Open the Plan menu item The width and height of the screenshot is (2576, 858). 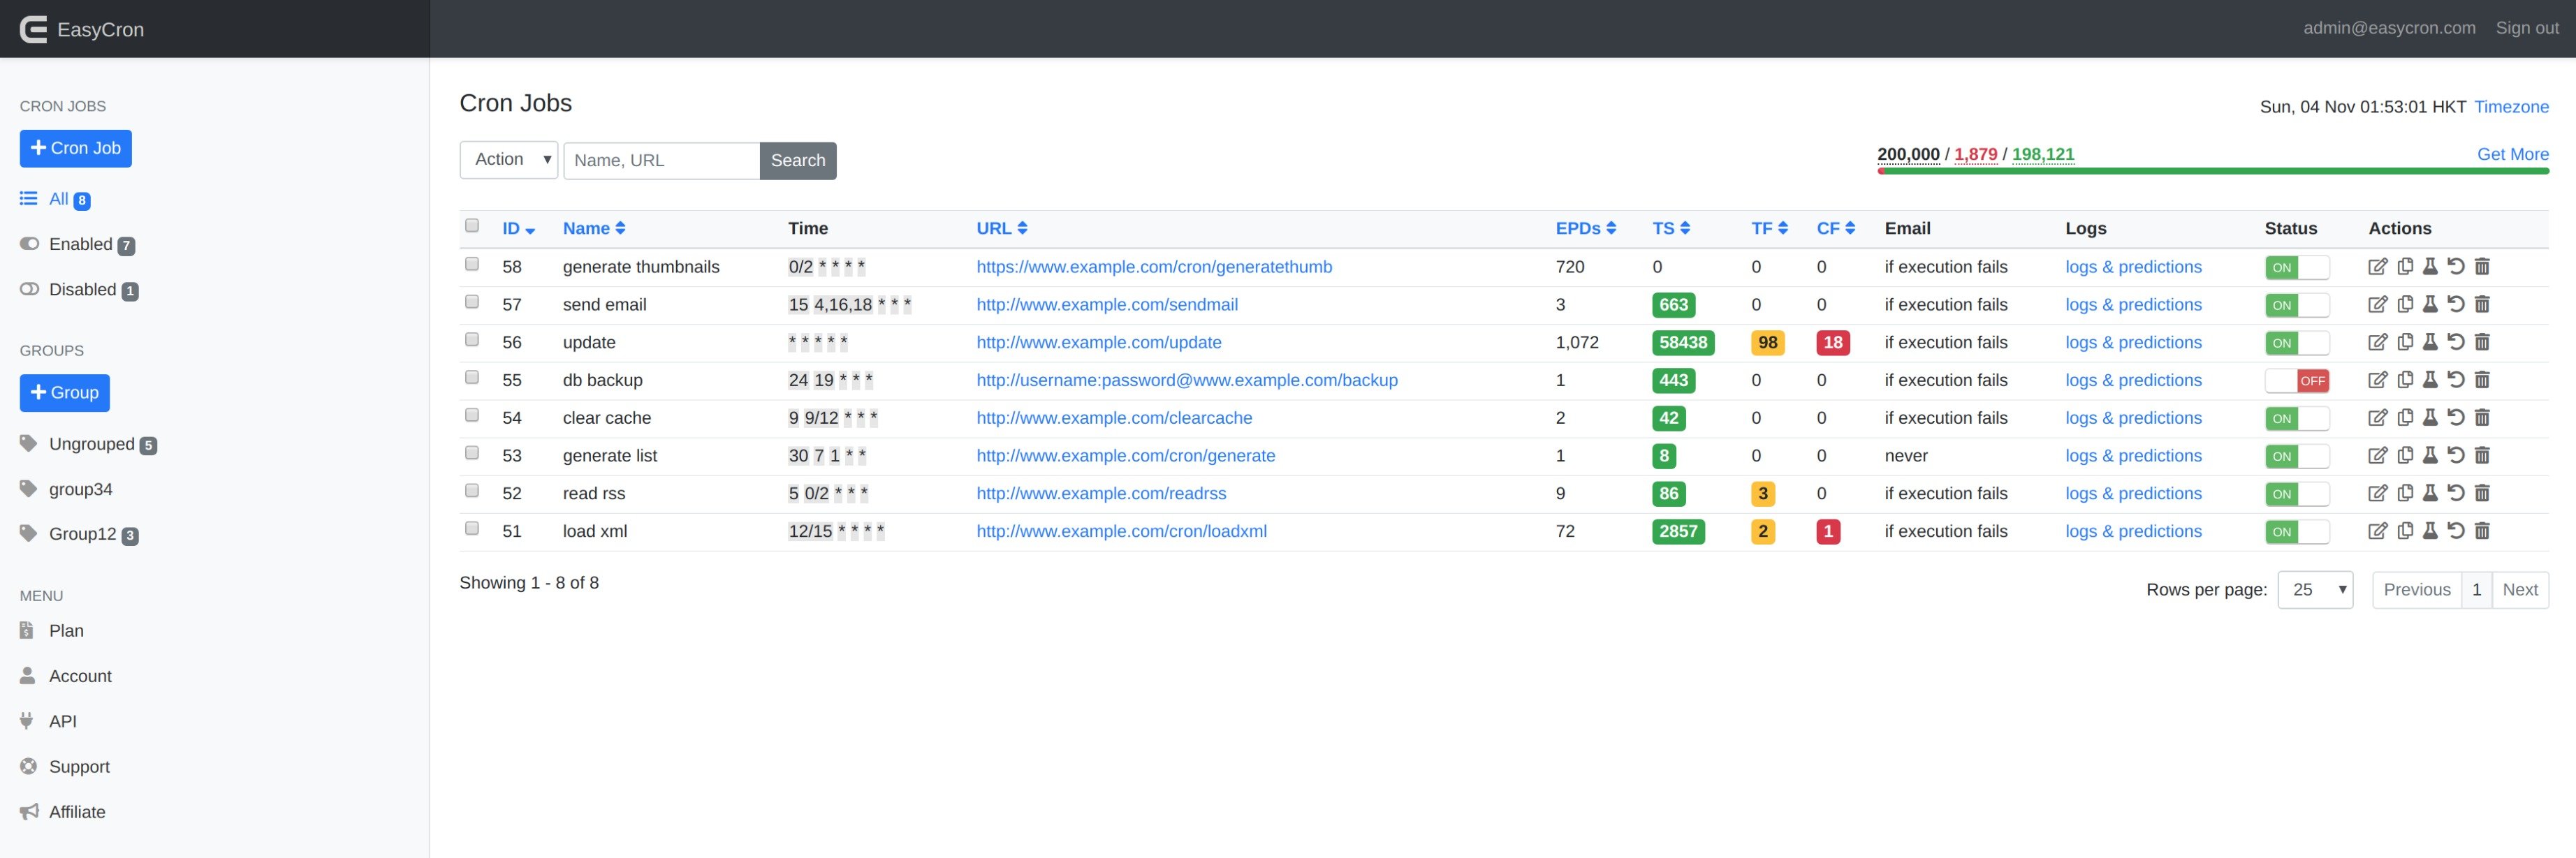[x=52, y=631]
